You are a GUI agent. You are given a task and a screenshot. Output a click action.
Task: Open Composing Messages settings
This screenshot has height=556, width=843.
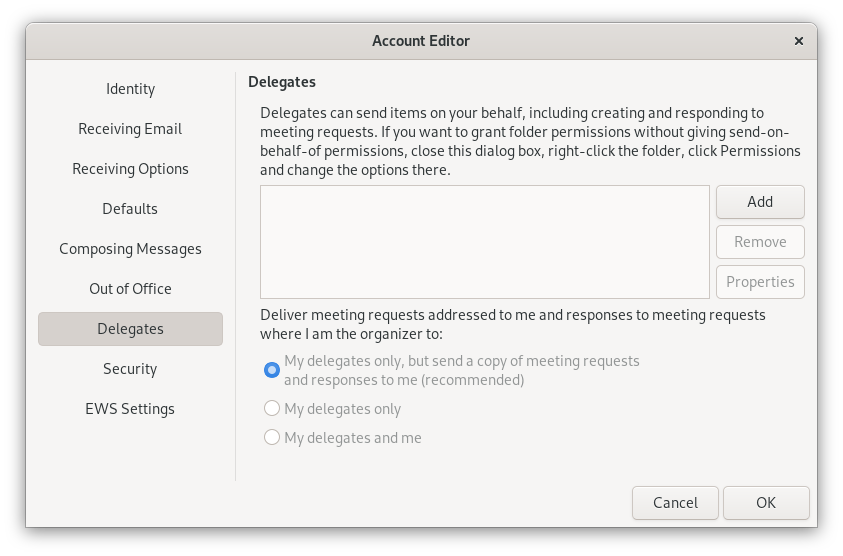click(130, 249)
